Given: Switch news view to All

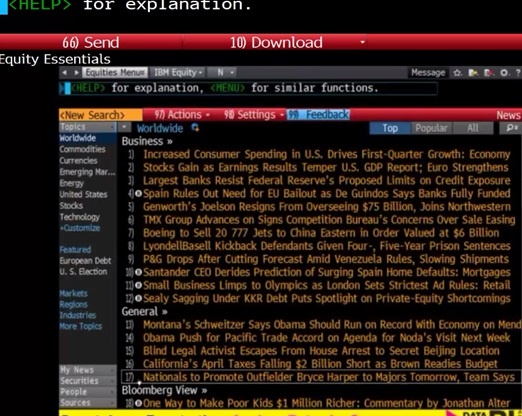Looking at the screenshot, I should [x=473, y=128].
